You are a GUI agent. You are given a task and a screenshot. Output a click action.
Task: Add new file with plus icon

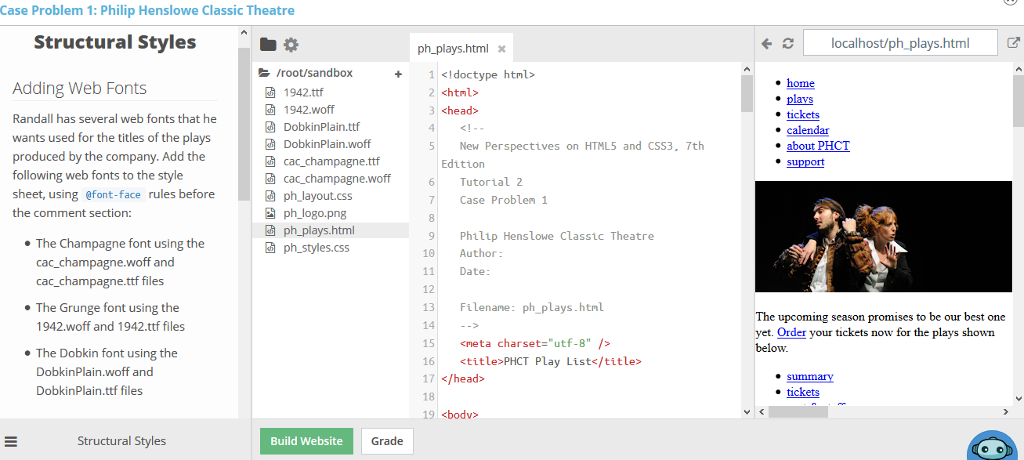(398, 74)
